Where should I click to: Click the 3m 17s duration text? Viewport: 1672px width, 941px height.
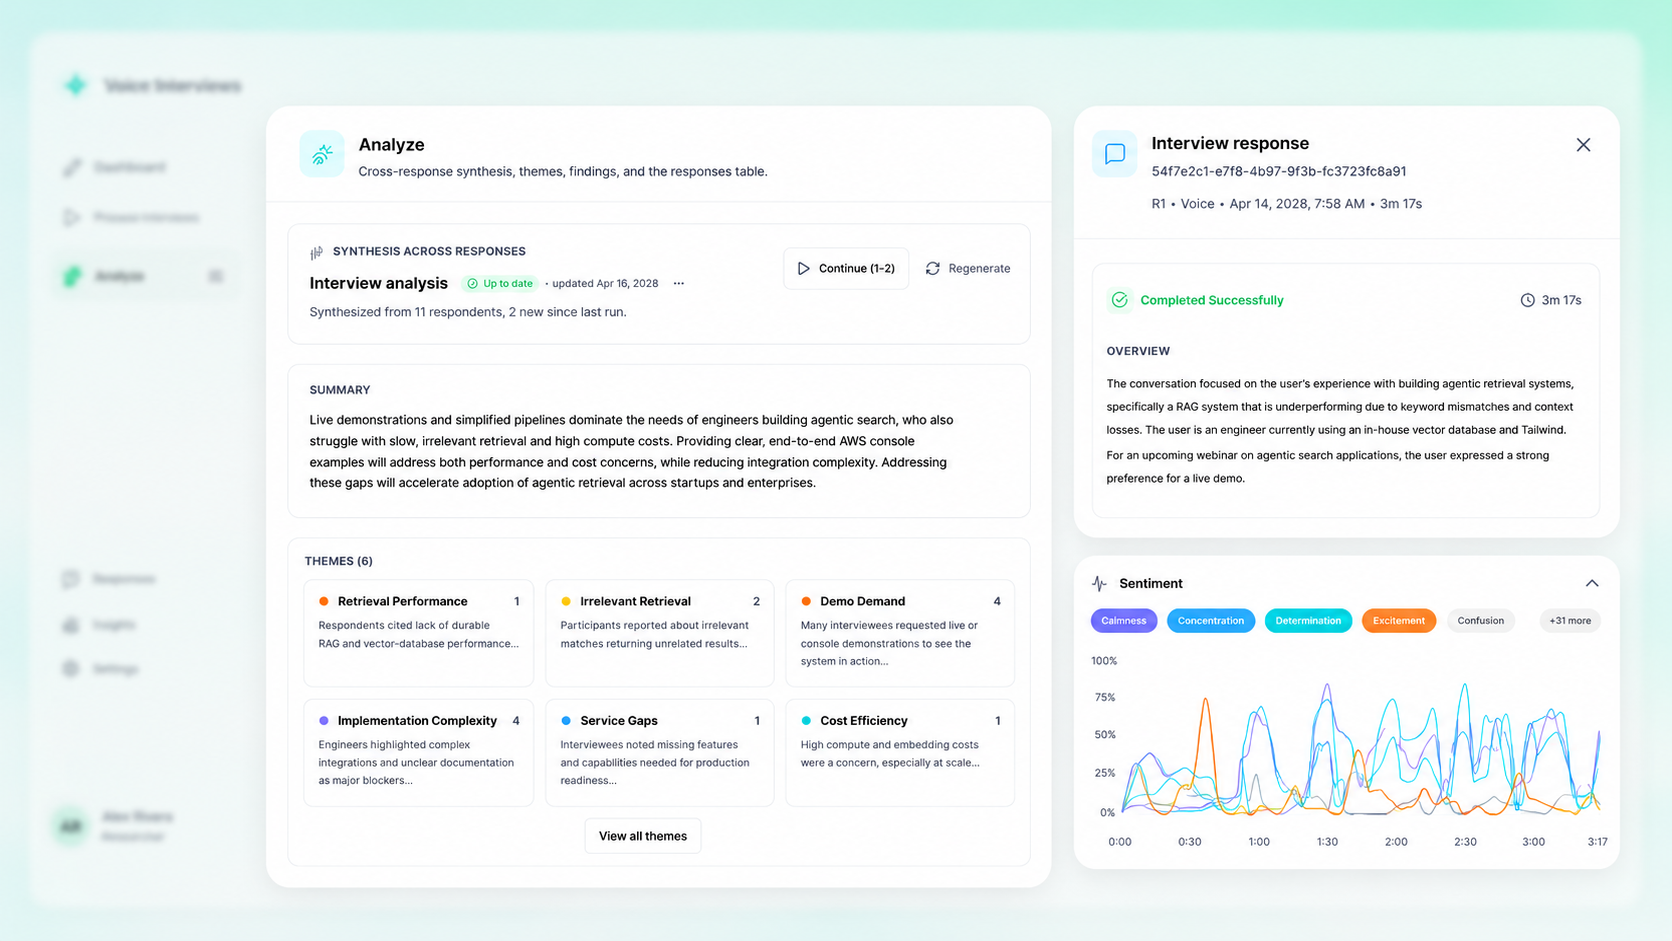coord(1561,300)
